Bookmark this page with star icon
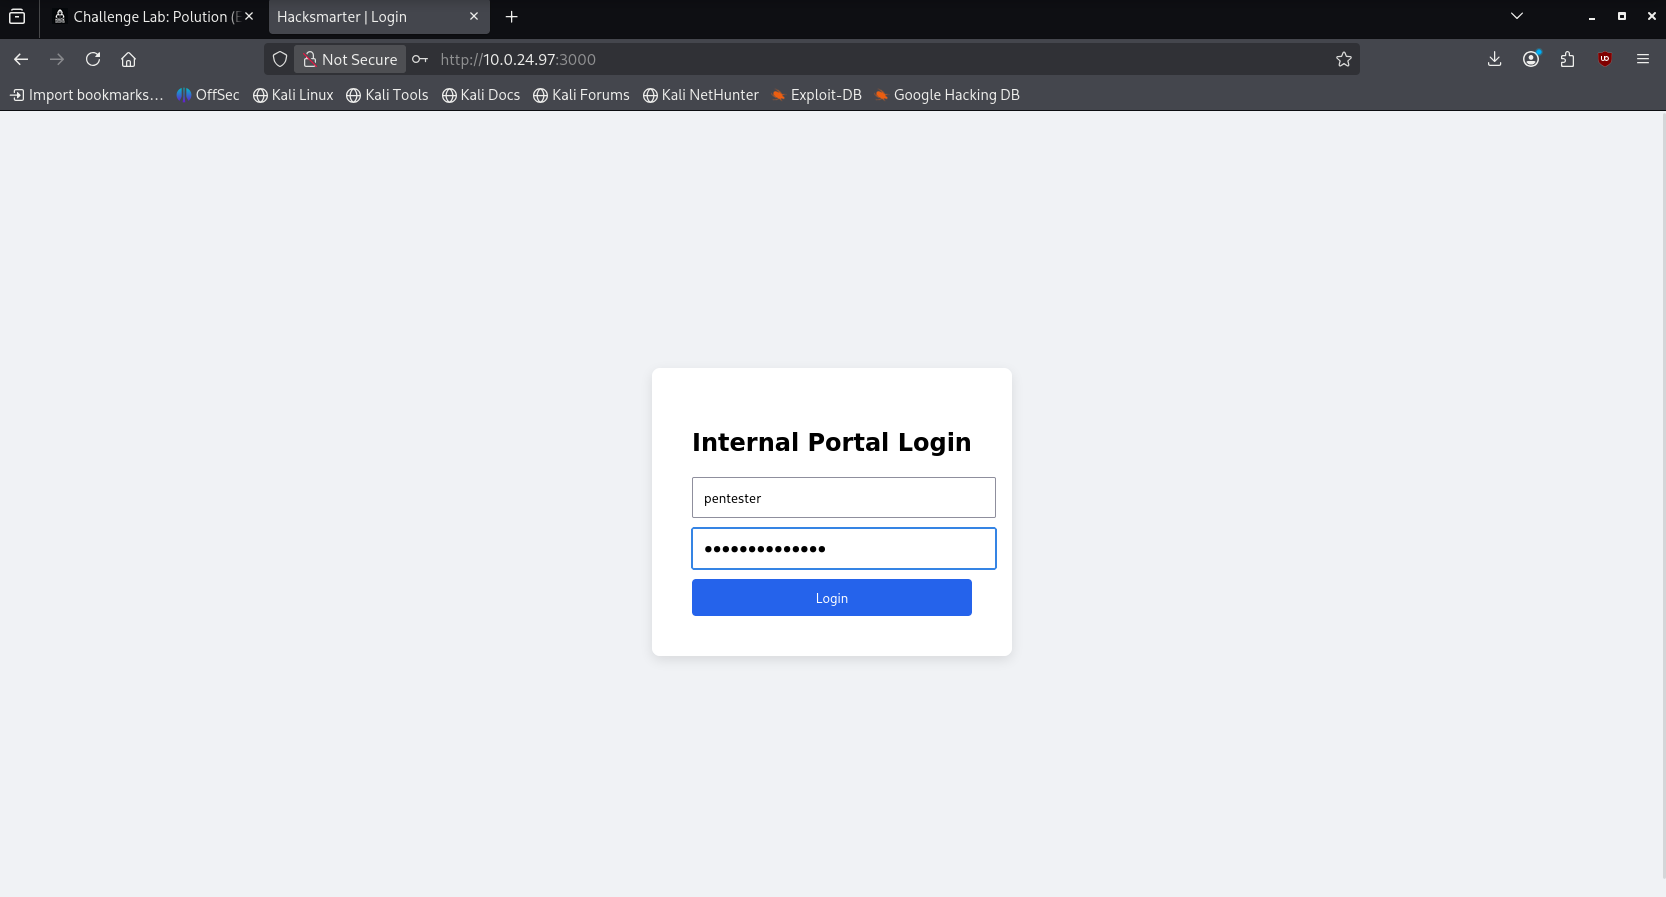The width and height of the screenshot is (1666, 897). (1344, 59)
